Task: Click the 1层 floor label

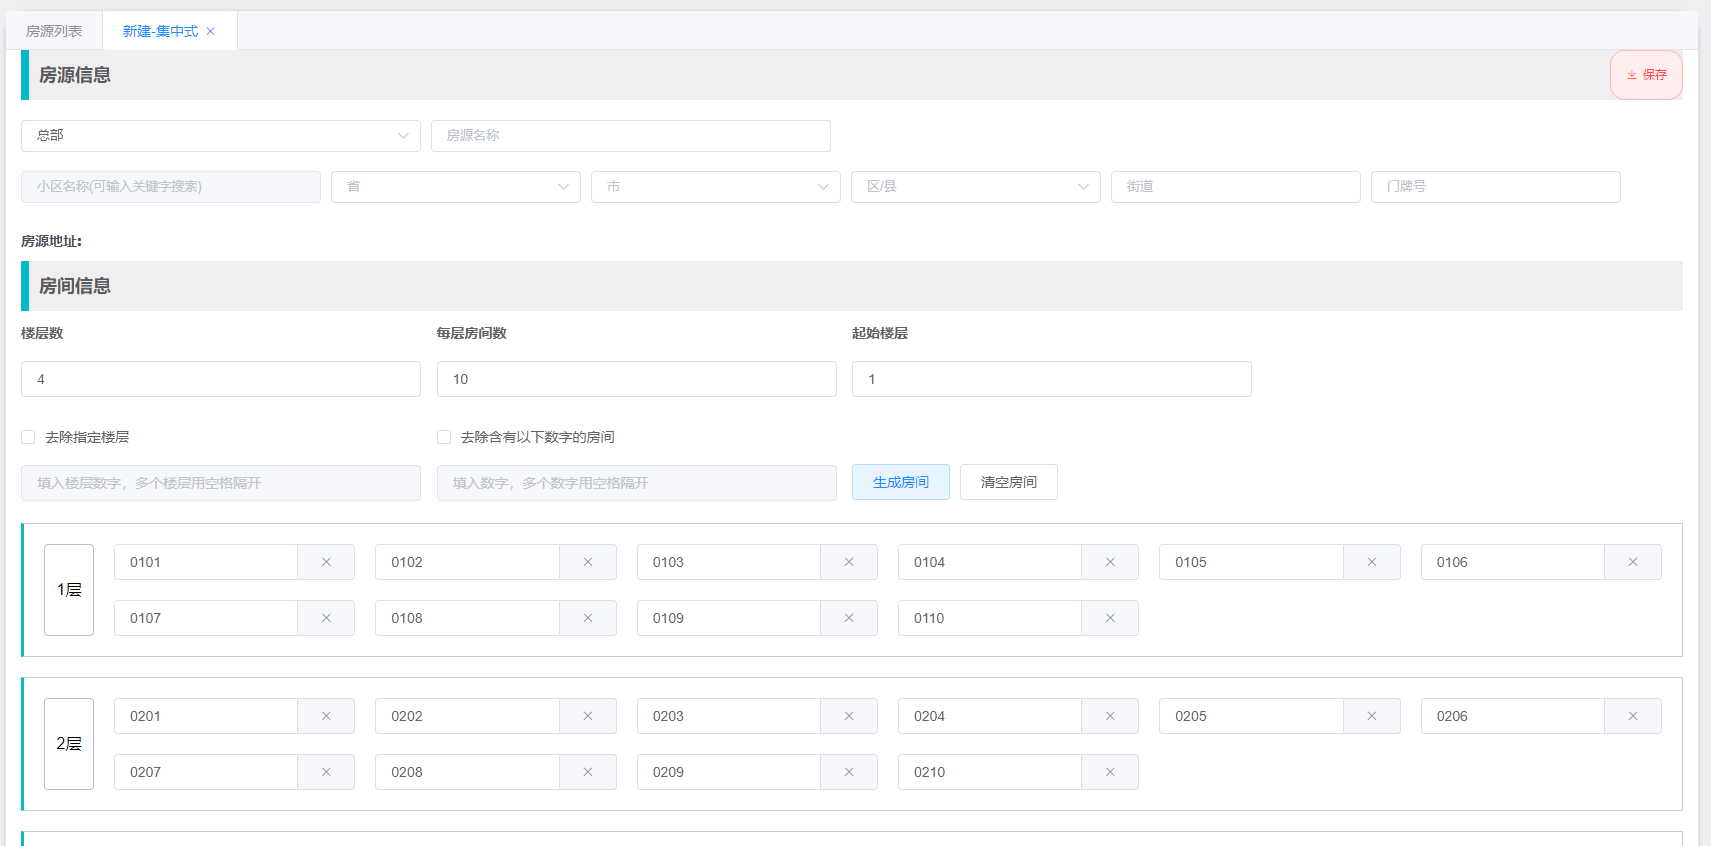Action: pyautogui.click(x=69, y=590)
